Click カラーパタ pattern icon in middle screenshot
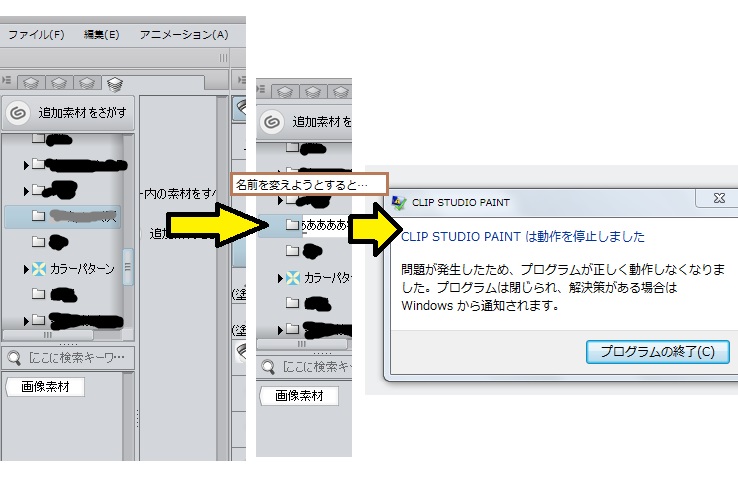 click(x=293, y=278)
